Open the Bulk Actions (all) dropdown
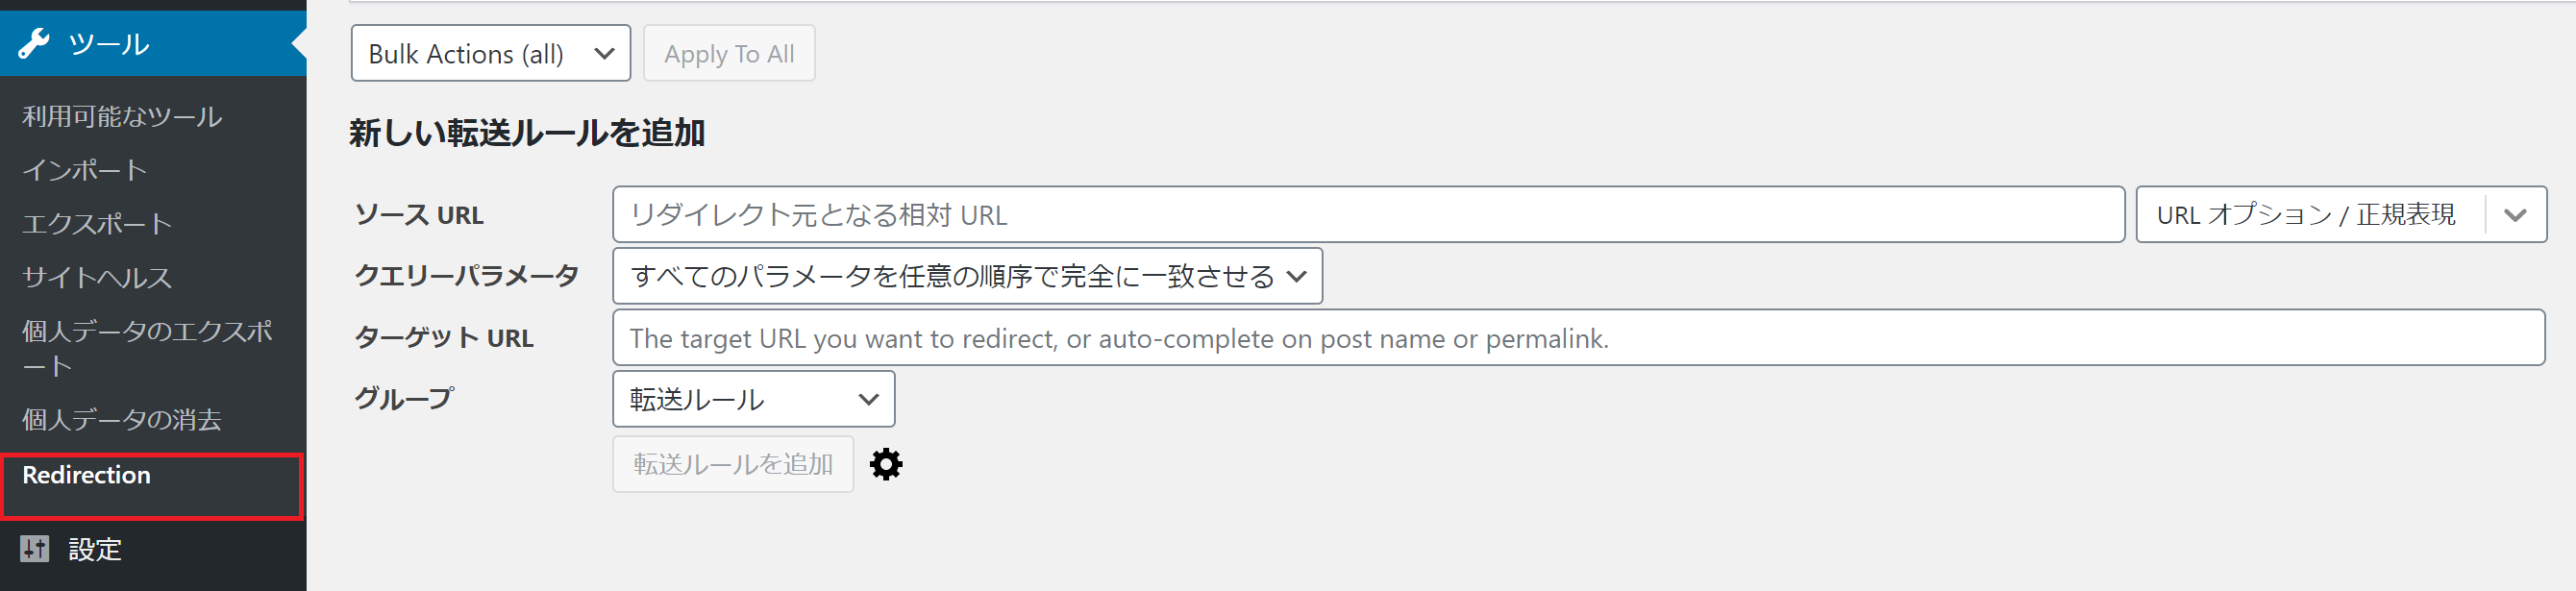The image size is (2576, 591). [490, 54]
